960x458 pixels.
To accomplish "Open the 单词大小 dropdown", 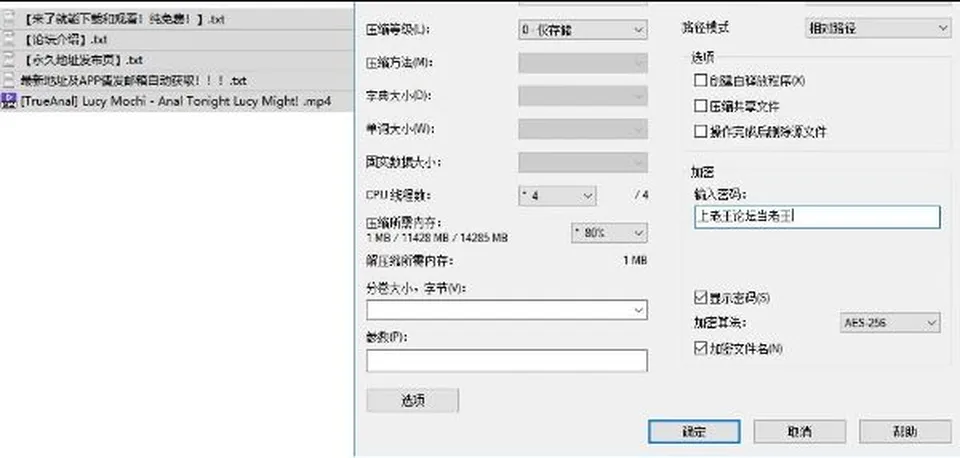I will [582, 129].
